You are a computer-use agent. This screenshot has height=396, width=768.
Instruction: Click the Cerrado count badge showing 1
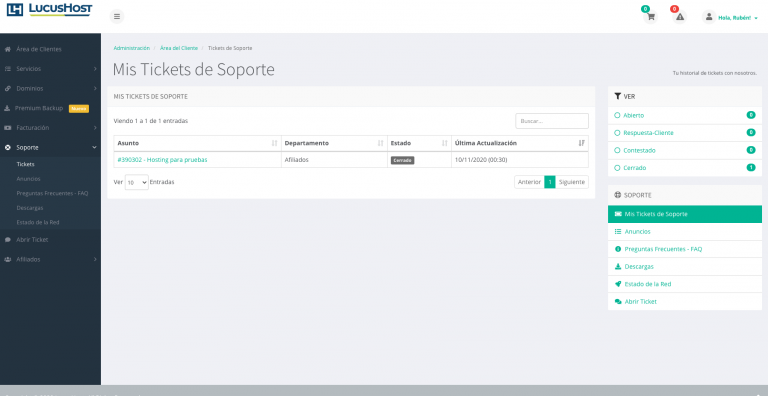coord(751,168)
